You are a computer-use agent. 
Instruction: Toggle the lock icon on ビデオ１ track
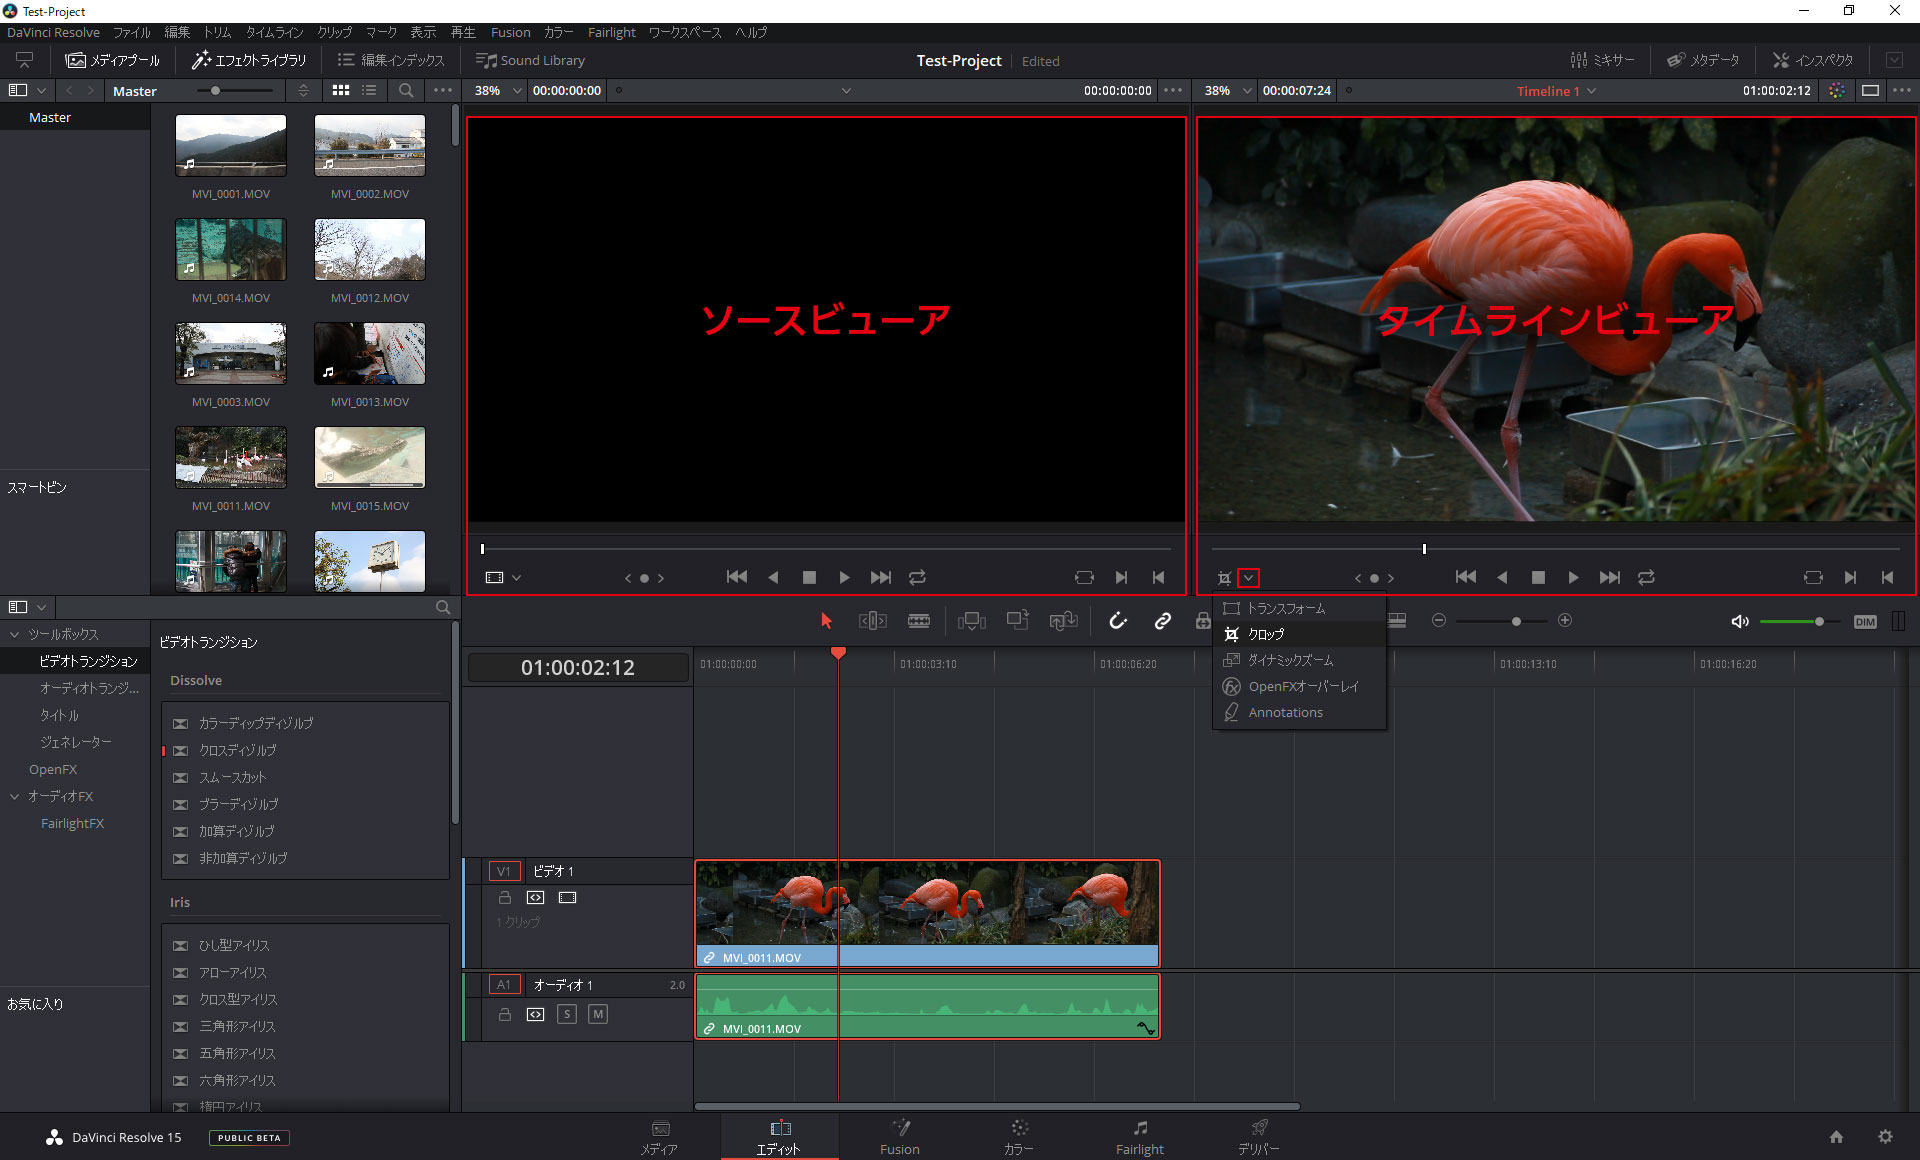(x=506, y=897)
